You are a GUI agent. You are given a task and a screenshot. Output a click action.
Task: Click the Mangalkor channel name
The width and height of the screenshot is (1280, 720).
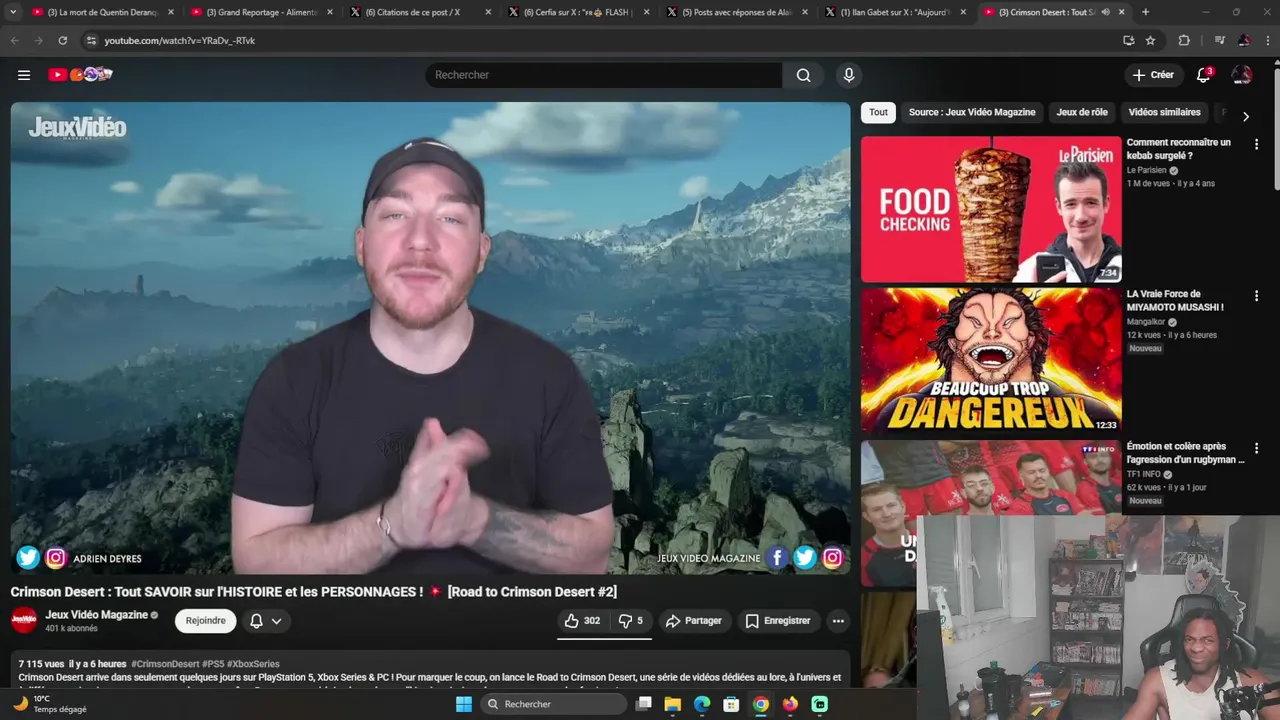click(x=1147, y=322)
